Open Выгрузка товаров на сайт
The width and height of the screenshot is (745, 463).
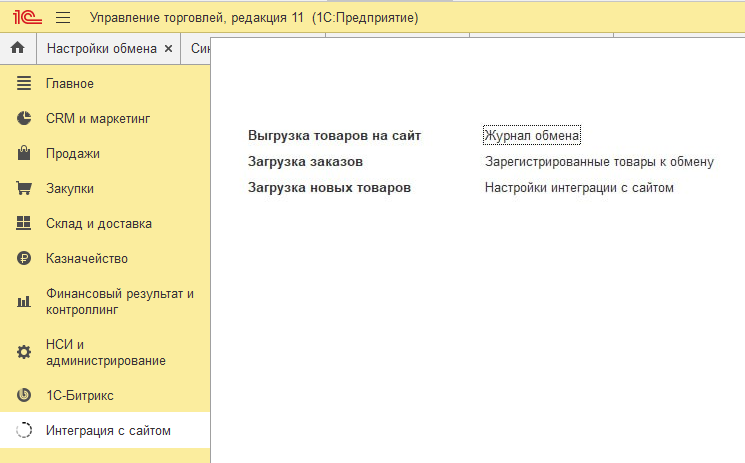[x=334, y=135]
